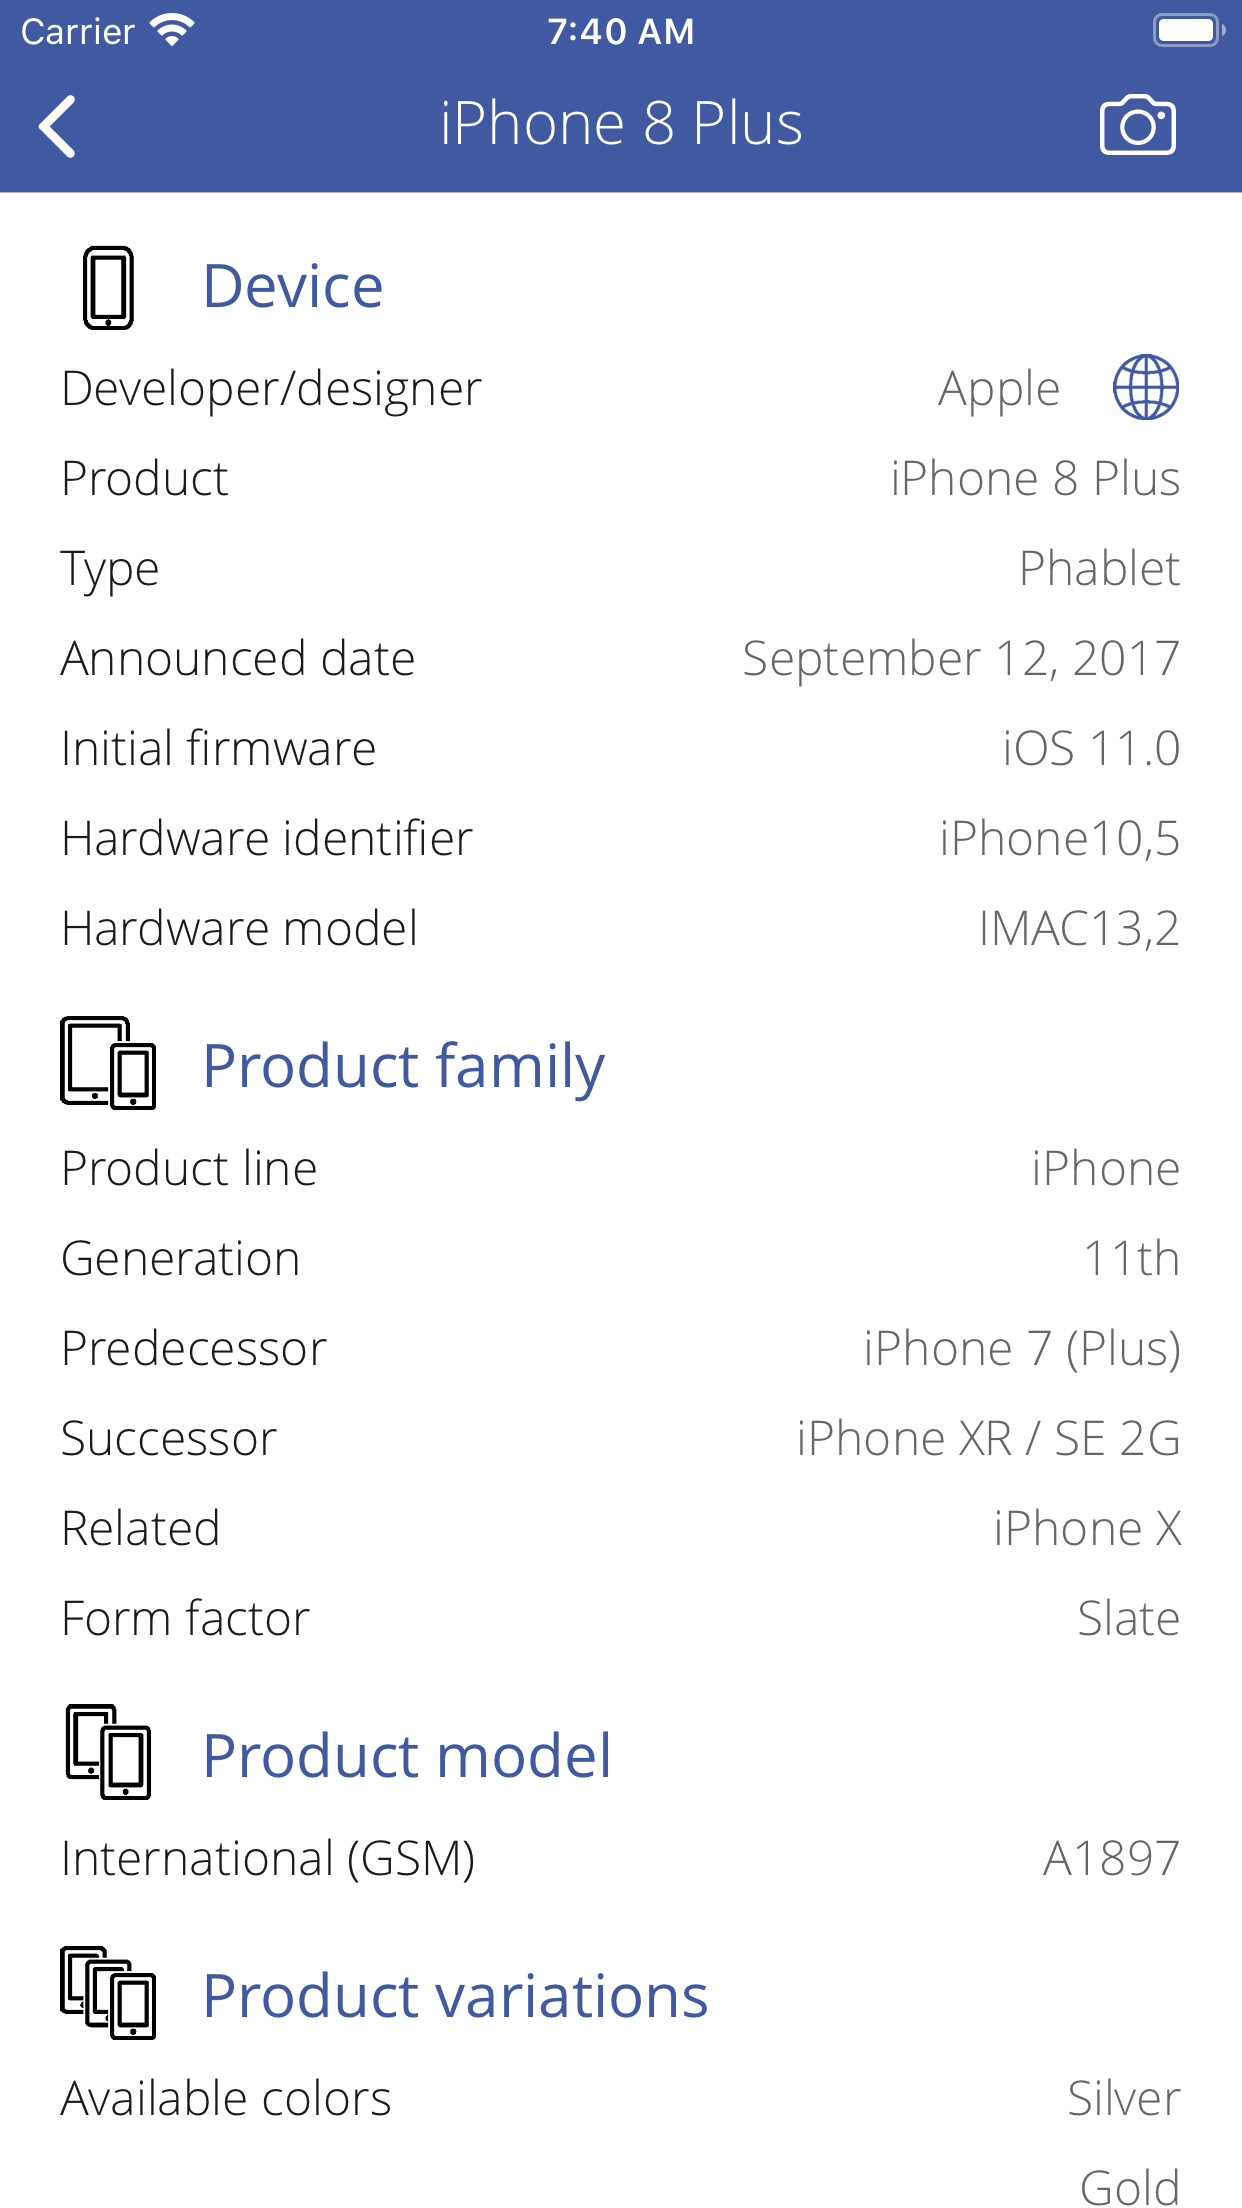Tap the battery indicator in status bar
This screenshot has height=2208, width=1242.
click(1188, 31)
